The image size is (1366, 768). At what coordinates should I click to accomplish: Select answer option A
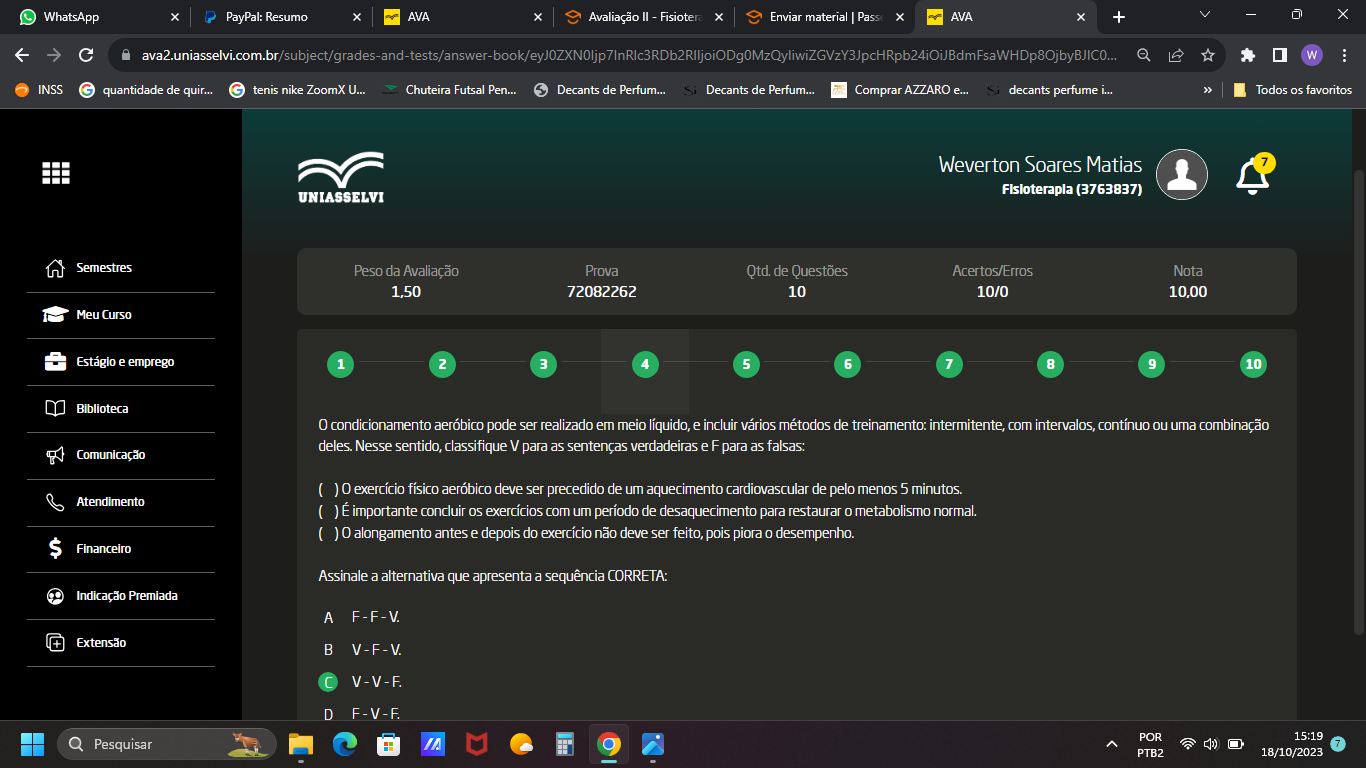(x=328, y=618)
